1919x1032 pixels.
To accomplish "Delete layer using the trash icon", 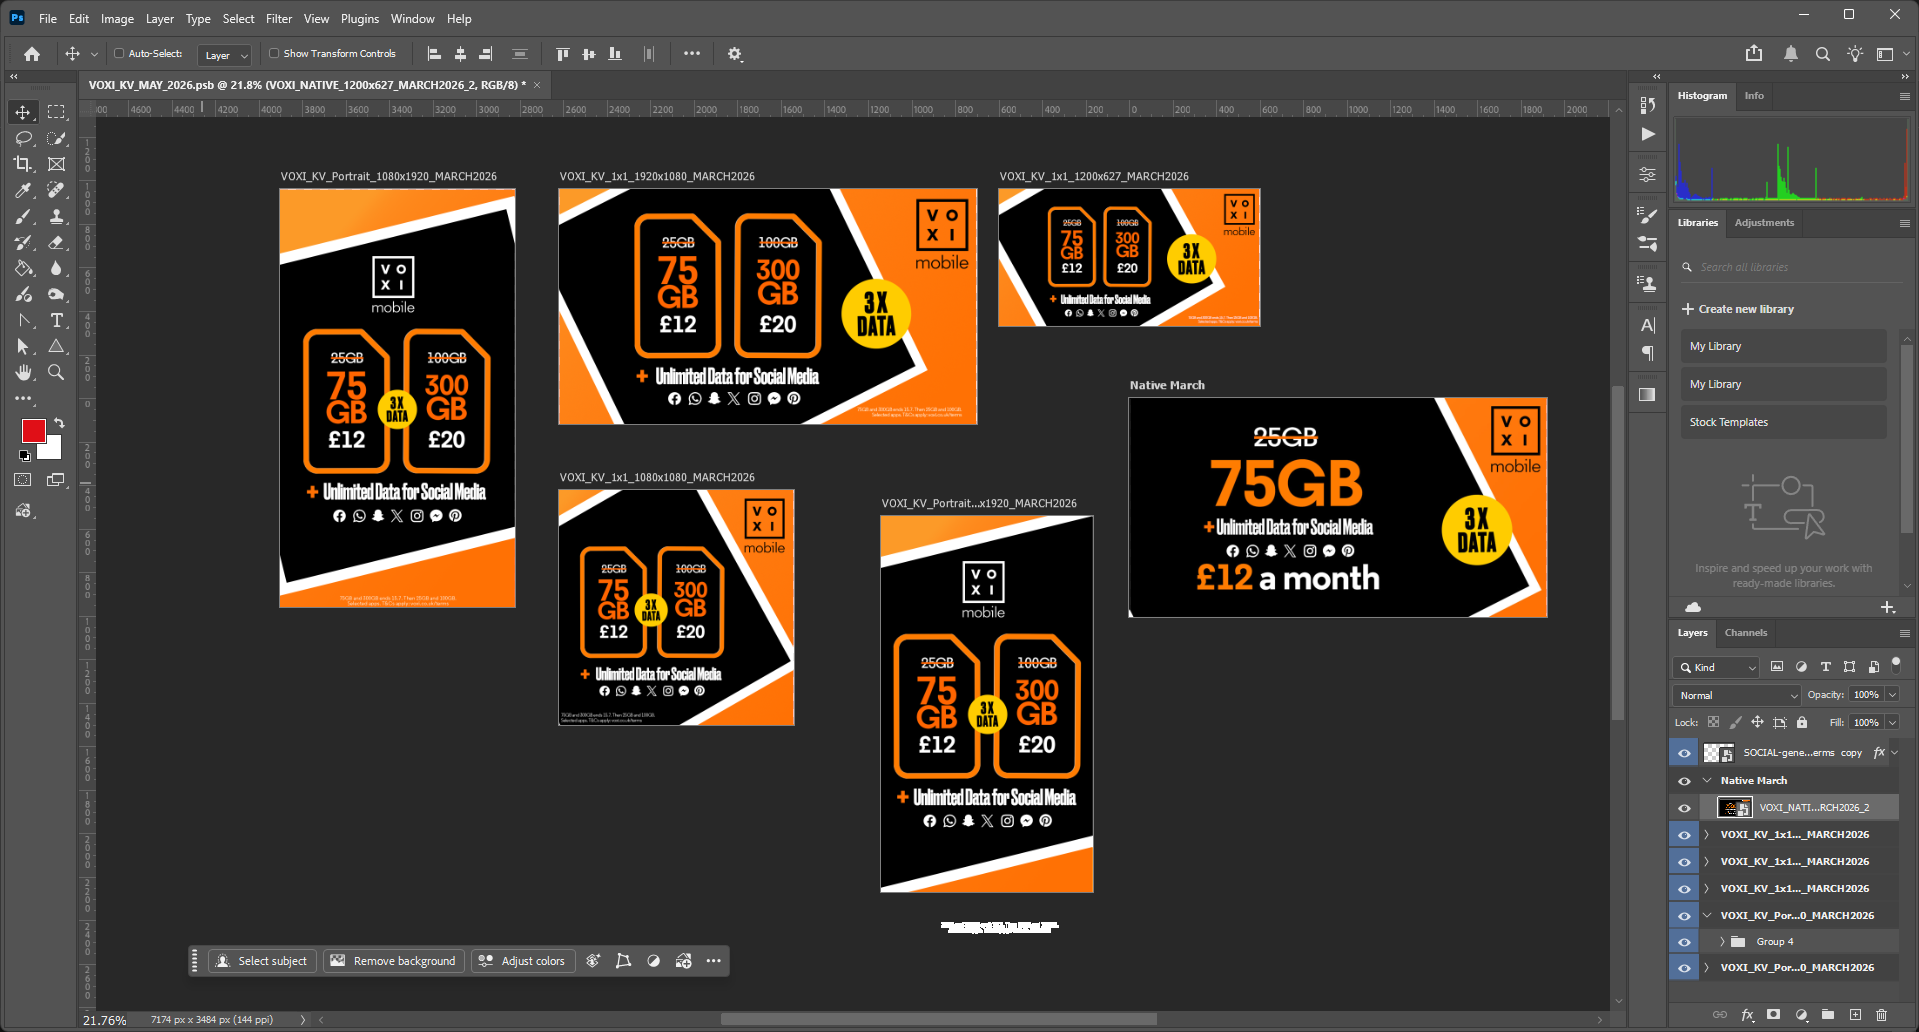I will point(1881,1014).
